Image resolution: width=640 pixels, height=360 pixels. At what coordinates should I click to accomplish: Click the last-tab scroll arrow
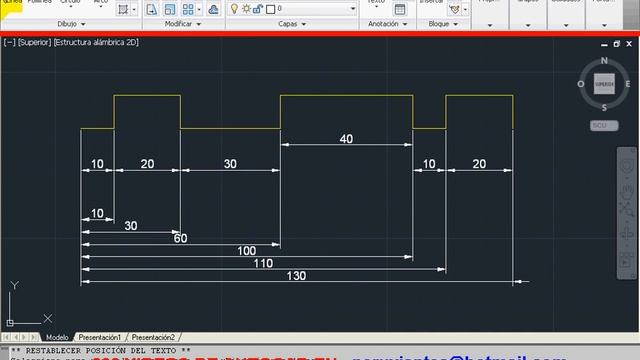33,337
